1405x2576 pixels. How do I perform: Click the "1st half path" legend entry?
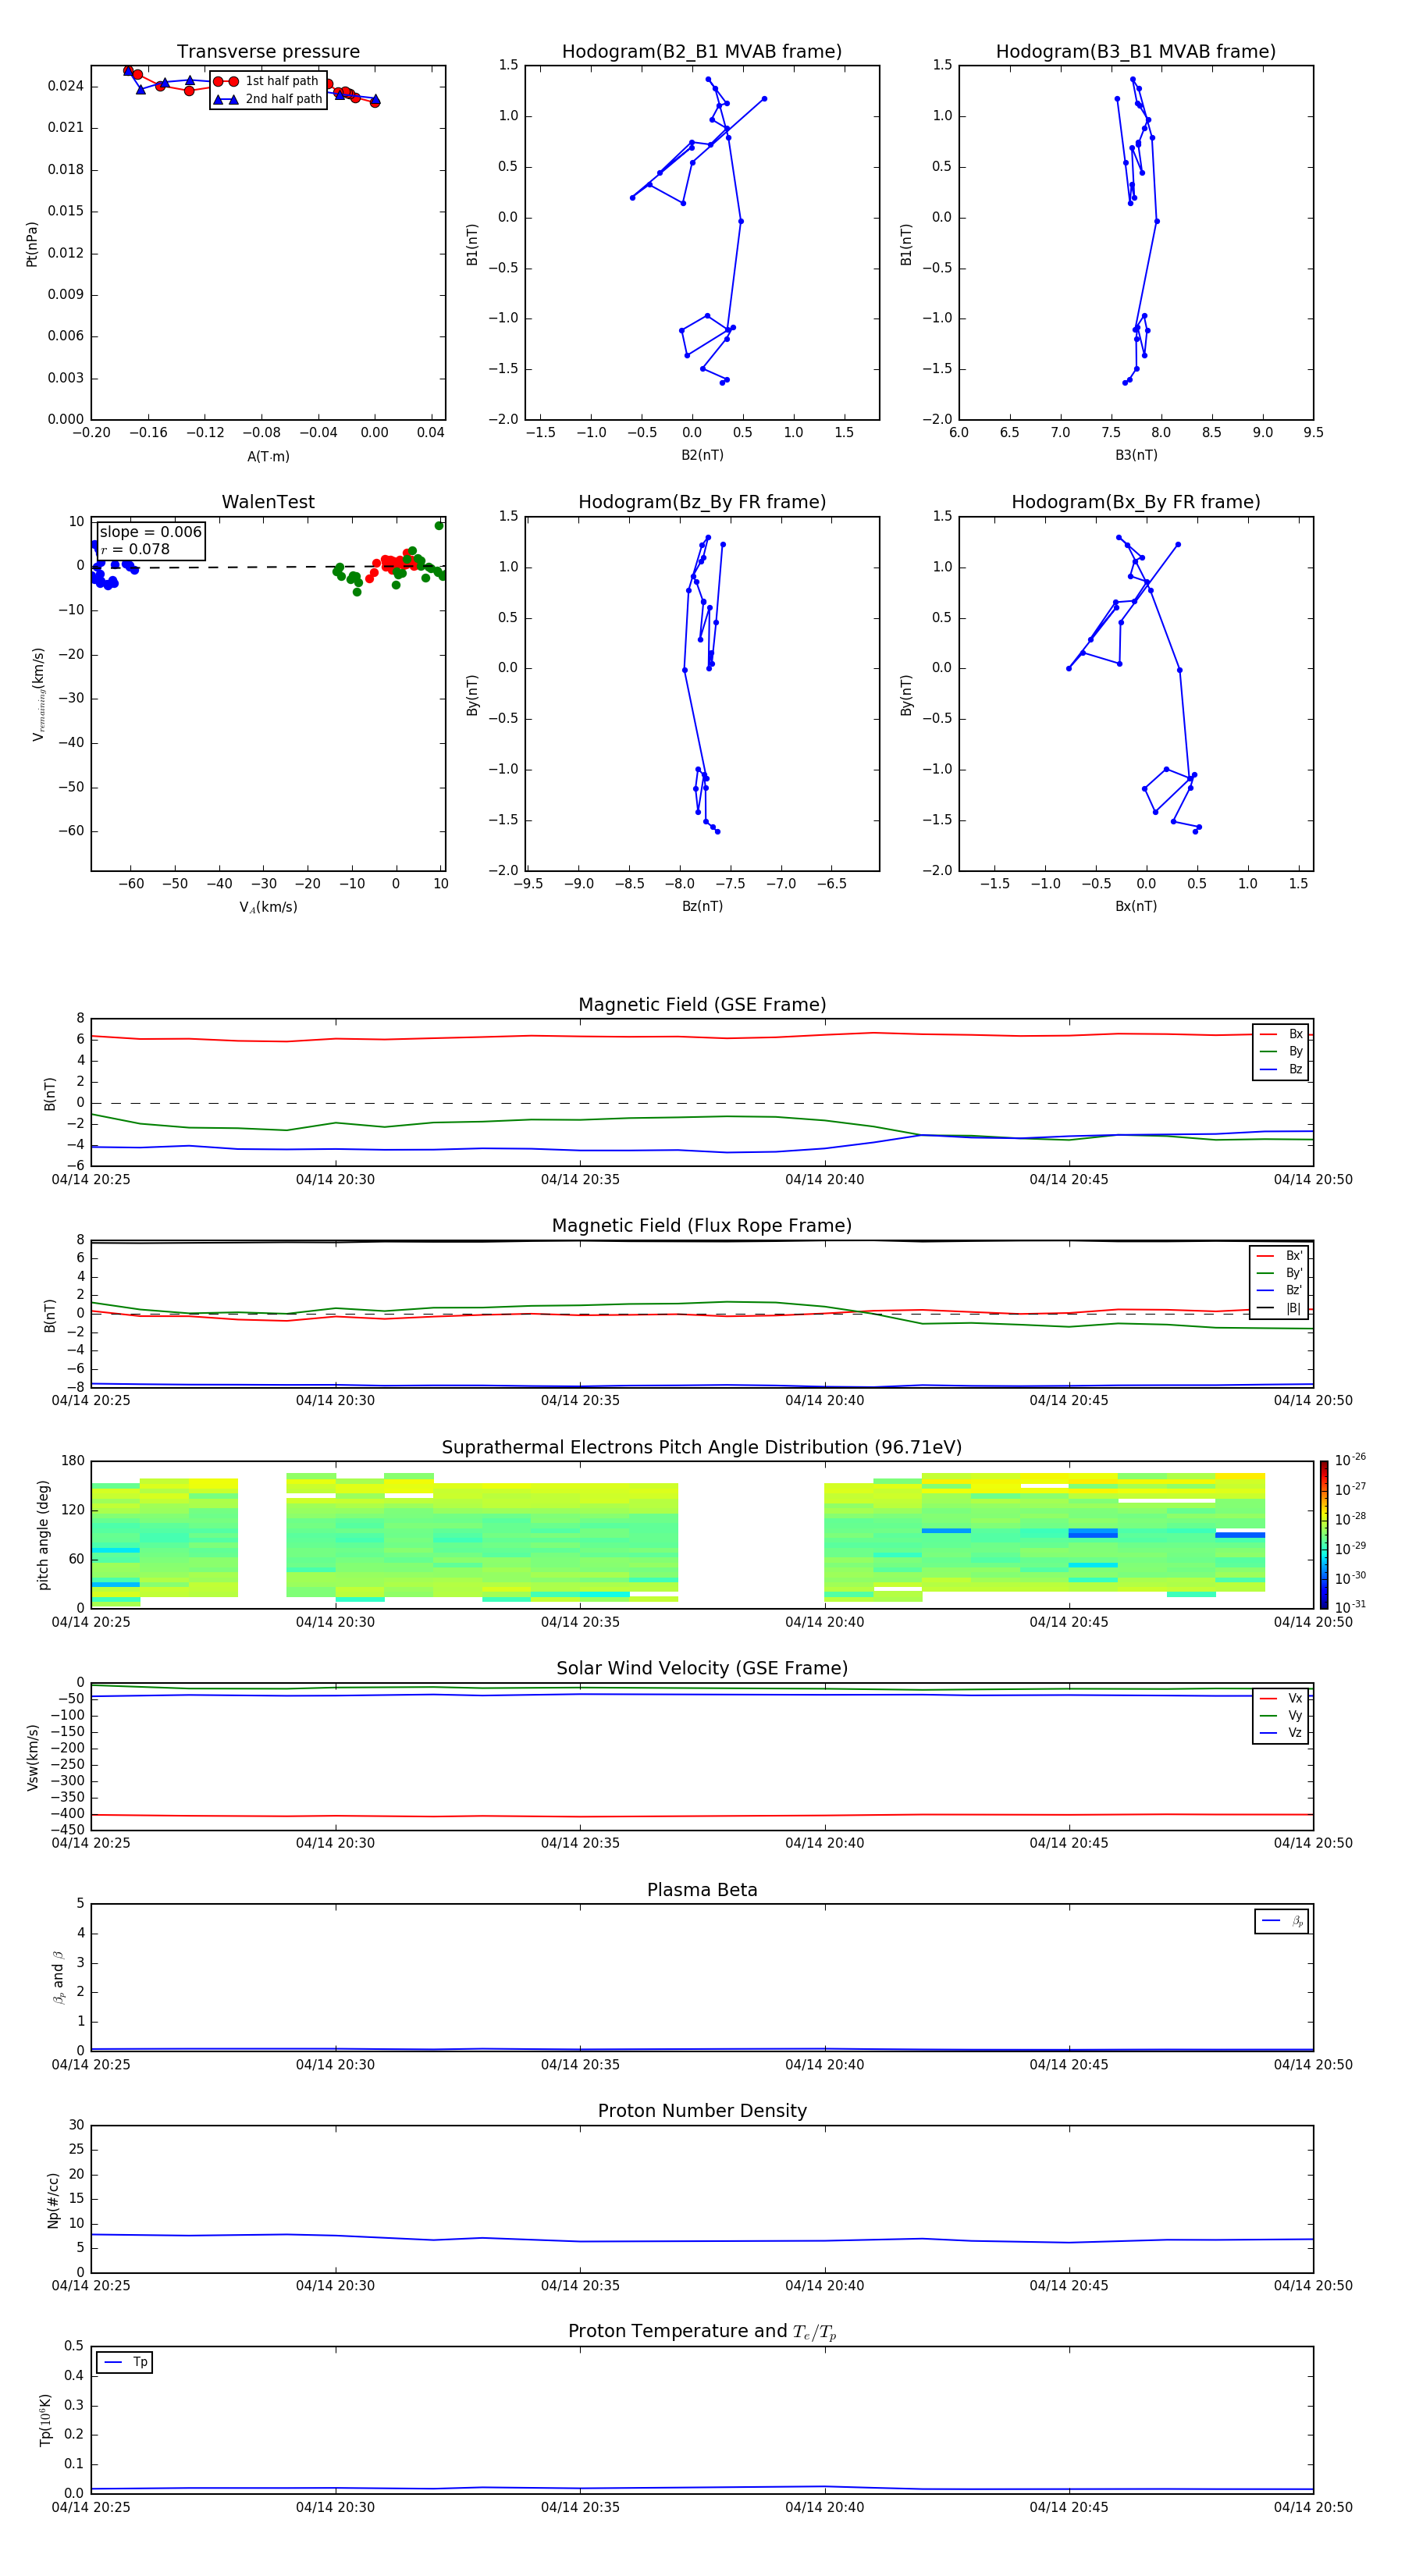[x=267, y=81]
